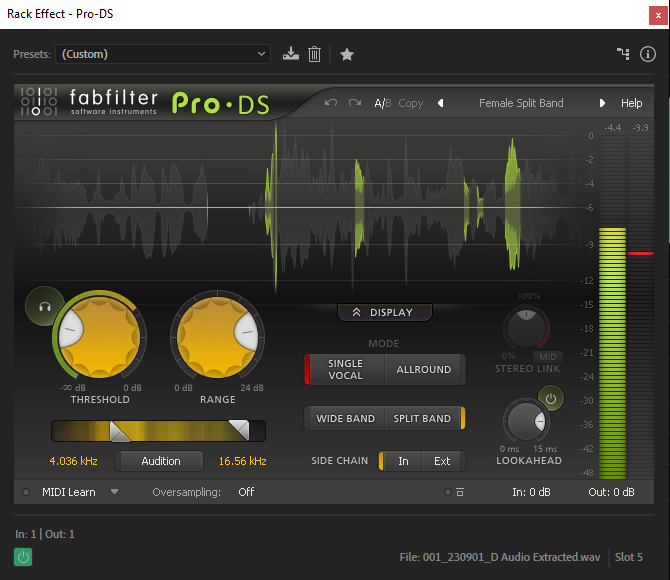Collapse the DISPLAY section
670x580 pixels.
[385, 312]
